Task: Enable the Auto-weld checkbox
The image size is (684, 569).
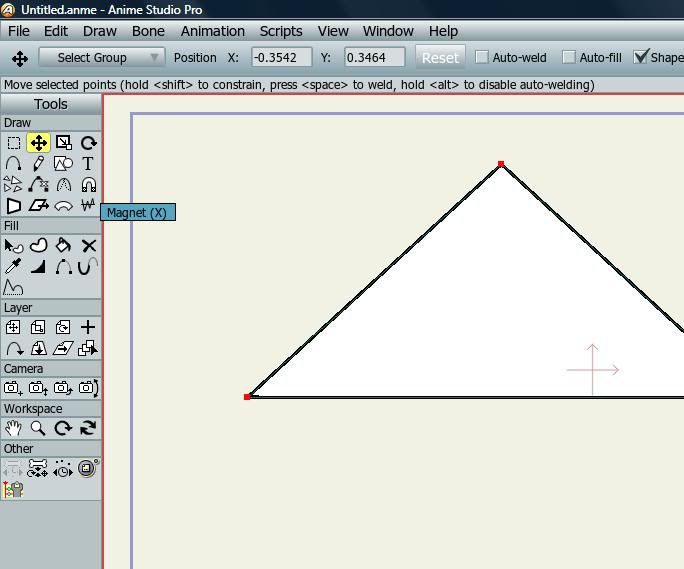Action: coord(482,58)
